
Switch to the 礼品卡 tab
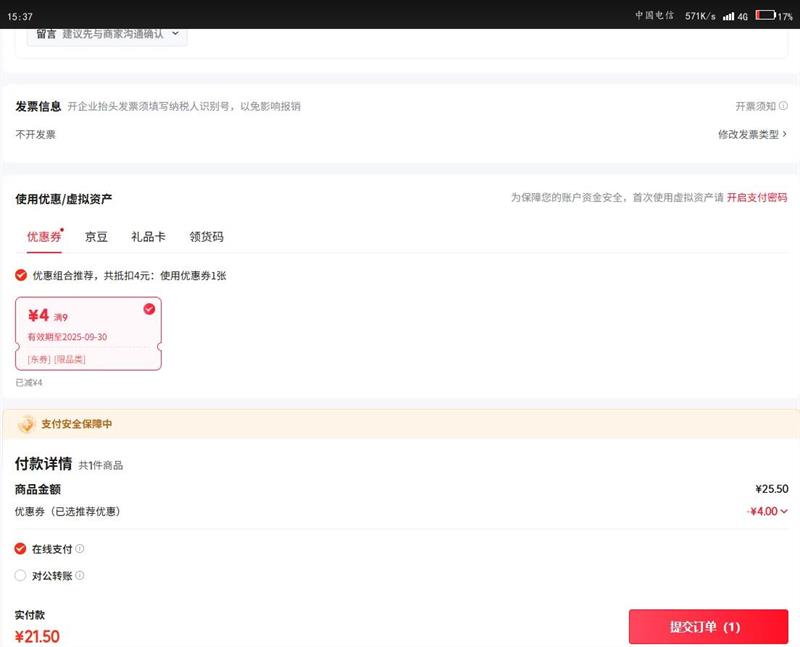tap(148, 237)
